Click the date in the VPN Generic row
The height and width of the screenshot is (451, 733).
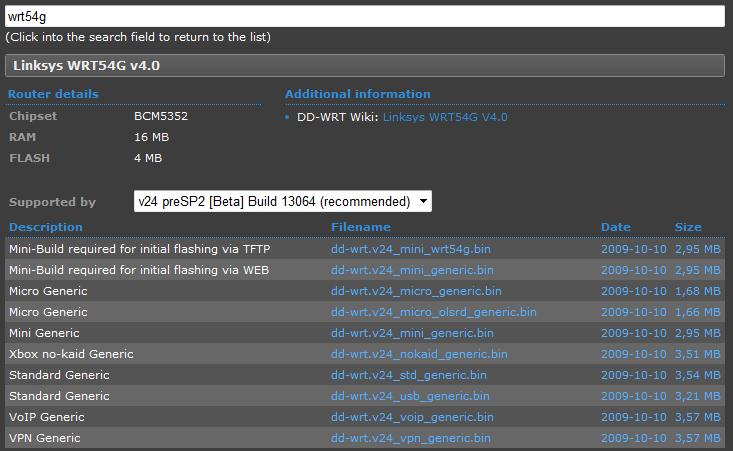click(x=634, y=438)
